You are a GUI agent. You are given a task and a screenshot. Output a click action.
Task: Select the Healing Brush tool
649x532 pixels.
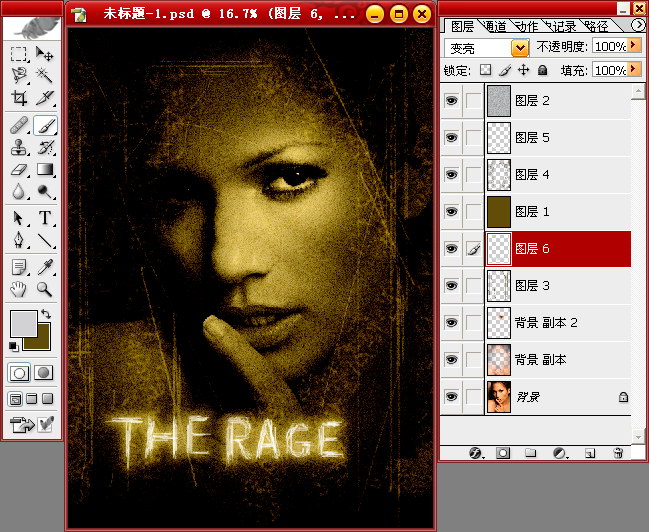click(19, 125)
